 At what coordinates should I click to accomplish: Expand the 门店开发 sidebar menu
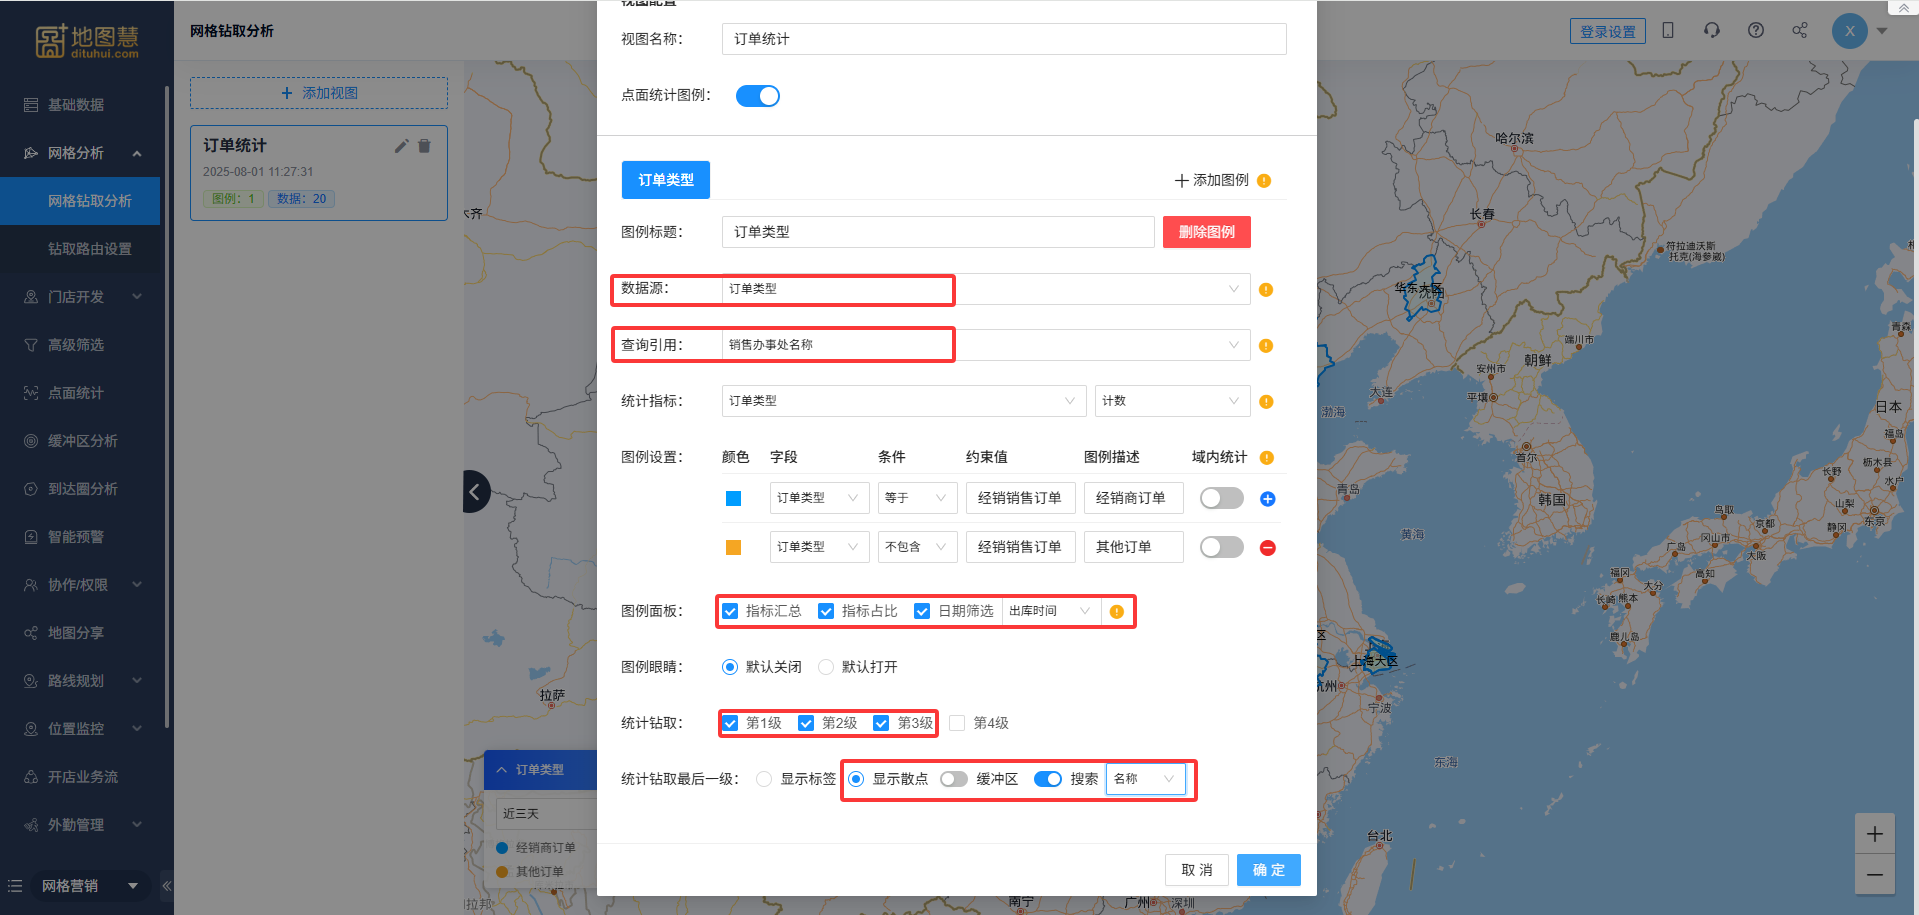pos(82,297)
